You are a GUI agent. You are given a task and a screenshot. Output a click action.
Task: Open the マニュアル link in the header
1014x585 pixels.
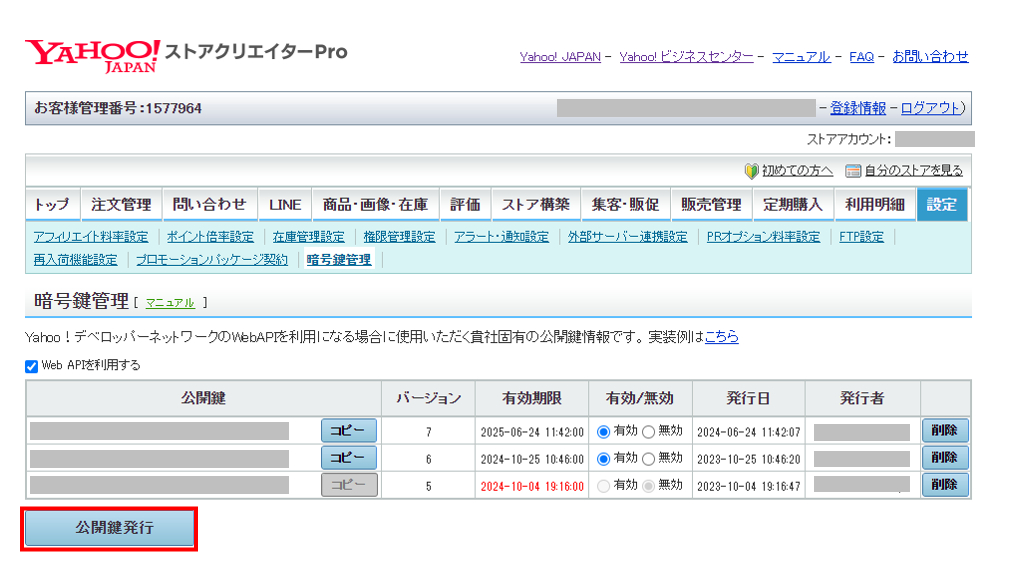(801, 57)
